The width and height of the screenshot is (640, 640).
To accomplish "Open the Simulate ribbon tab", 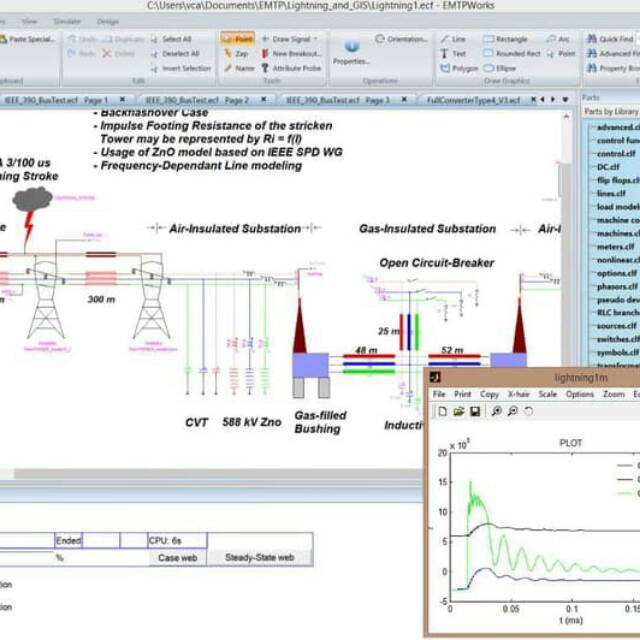I will click(67, 20).
